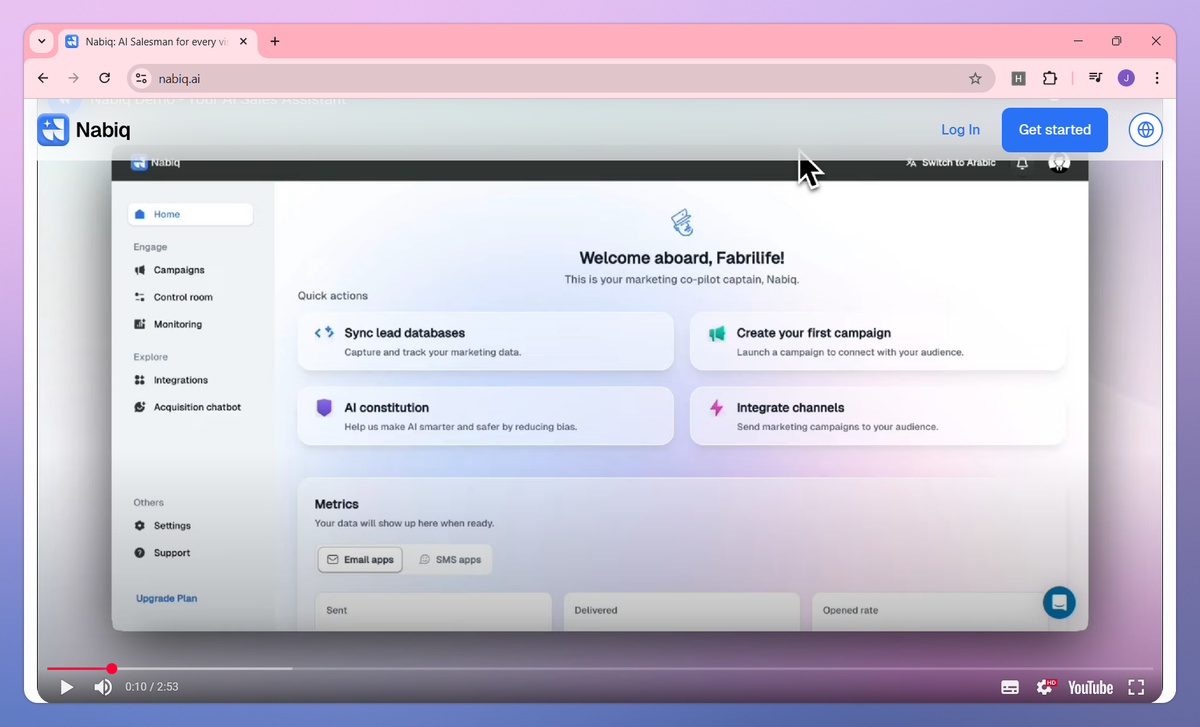Open the globe language selector

point(1146,130)
